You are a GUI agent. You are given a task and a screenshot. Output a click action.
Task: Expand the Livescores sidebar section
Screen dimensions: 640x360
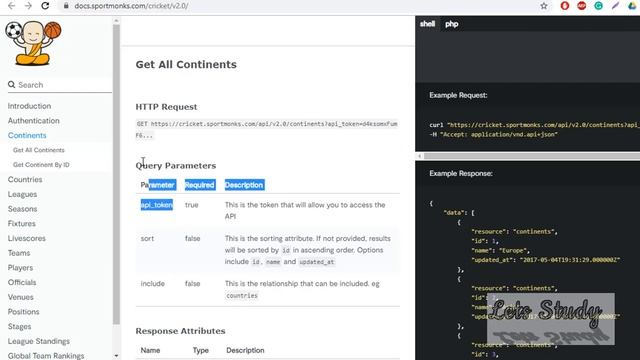[x=27, y=238]
